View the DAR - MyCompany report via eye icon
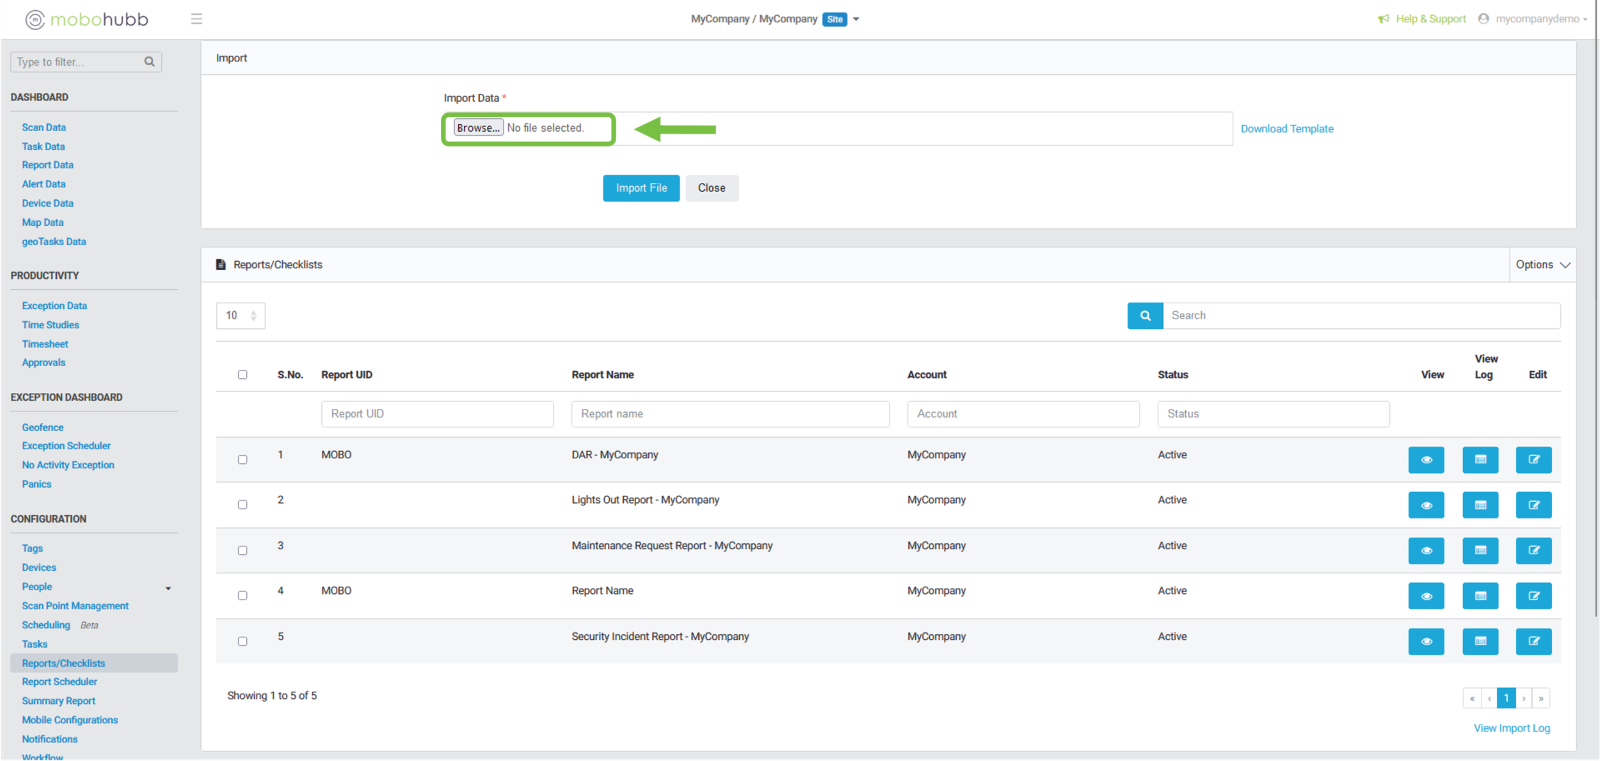 click(1426, 460)
